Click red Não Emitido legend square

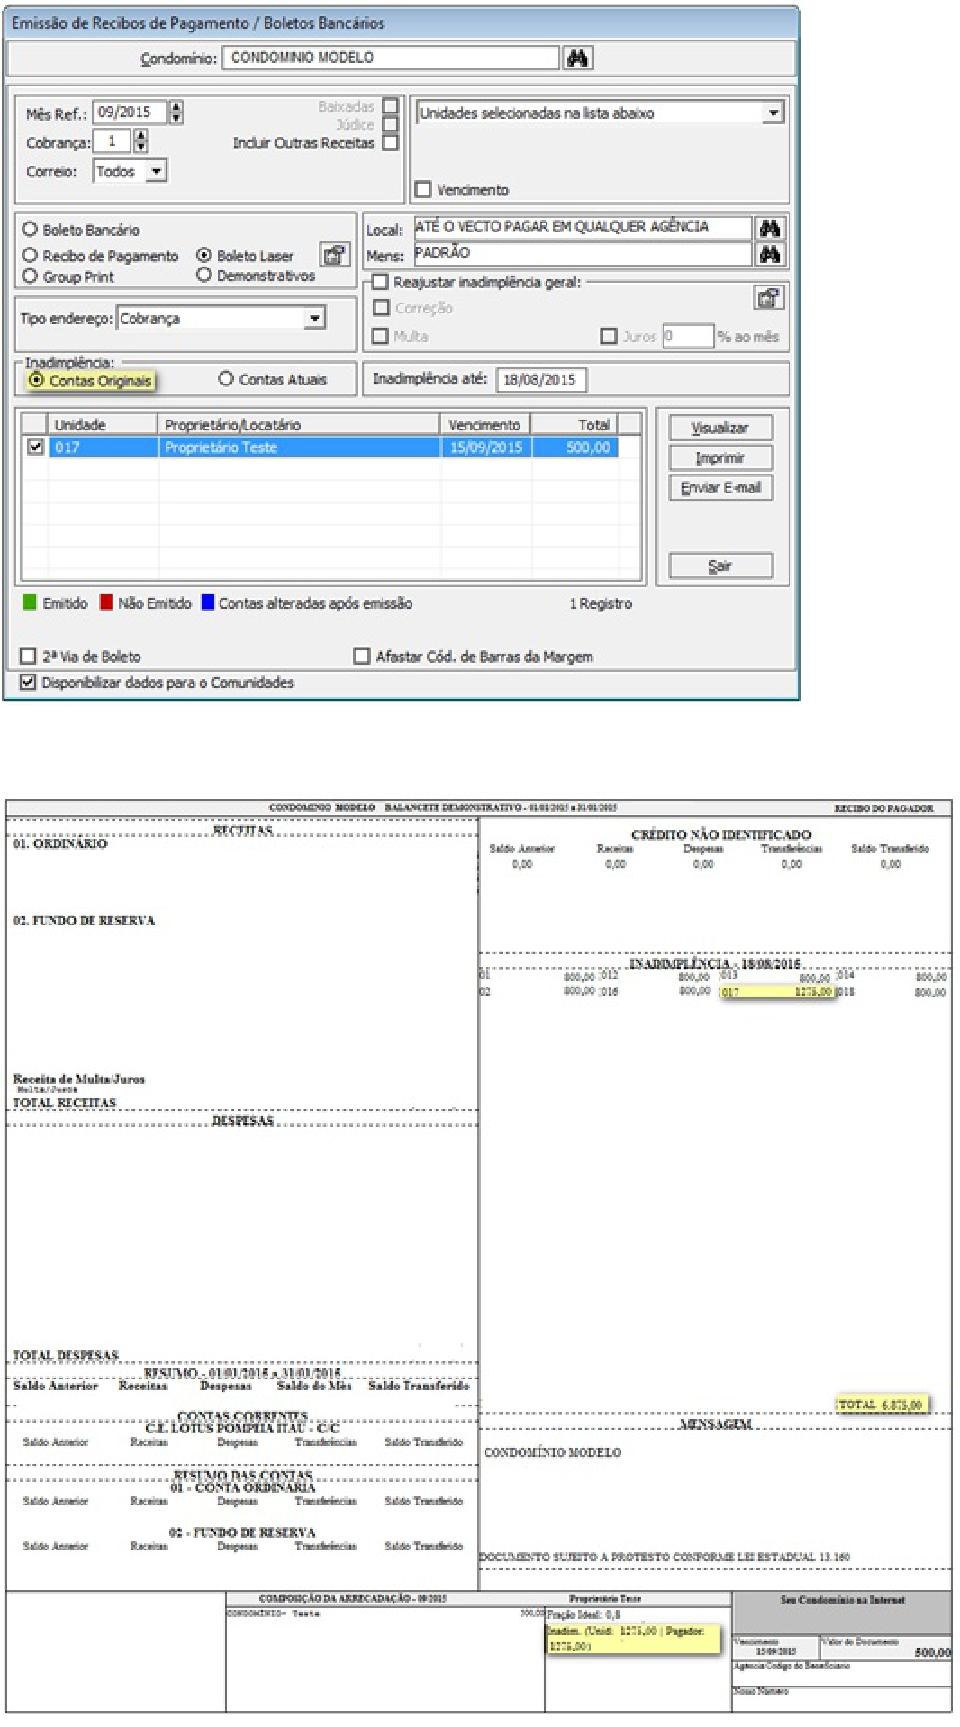(x=106, y=603)
